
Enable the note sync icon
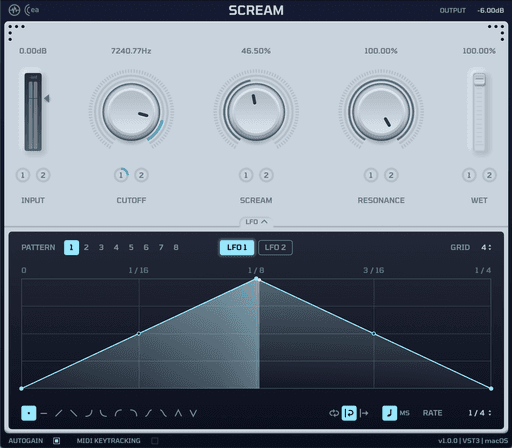pos(389,413)
